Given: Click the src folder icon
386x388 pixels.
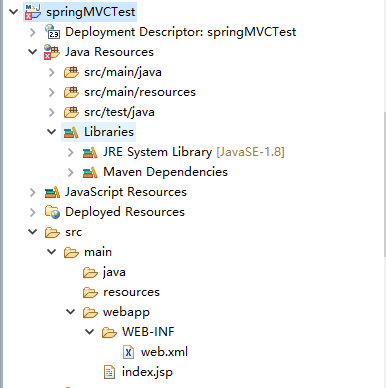Looking at the screenshot, I should pyautogui.click(x=52, y=232).
